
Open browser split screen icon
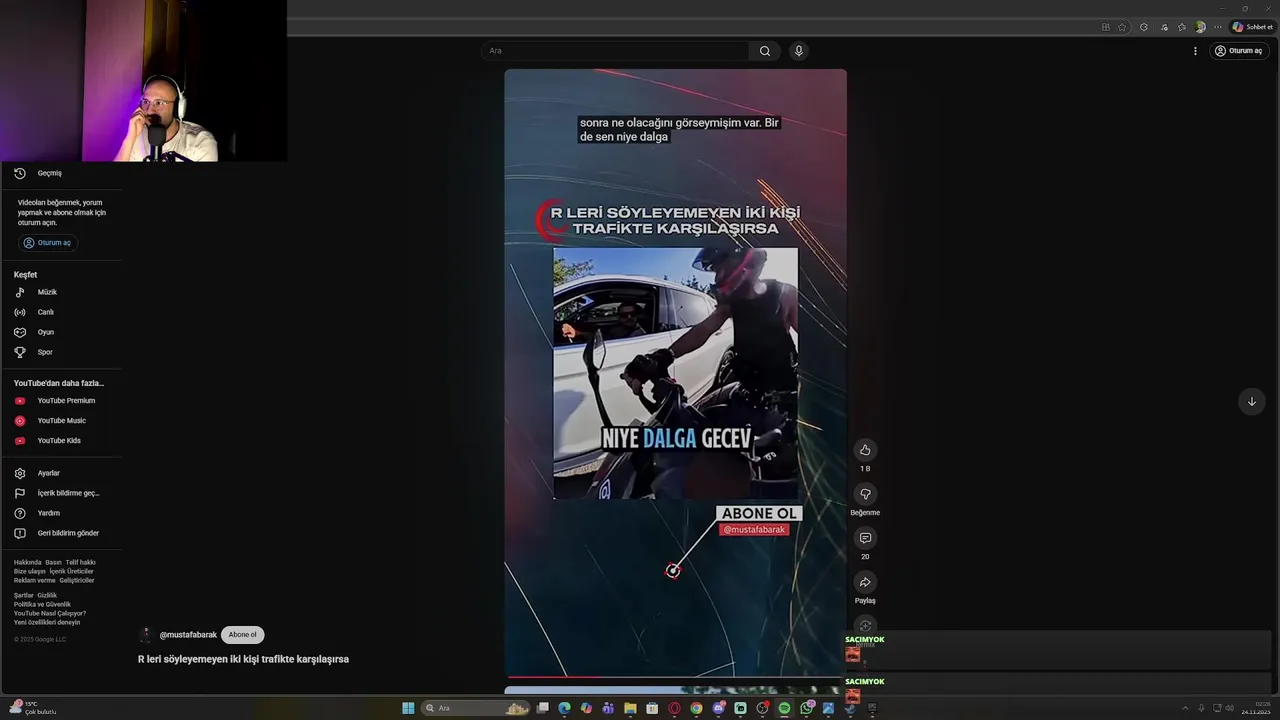[1106, 27]
